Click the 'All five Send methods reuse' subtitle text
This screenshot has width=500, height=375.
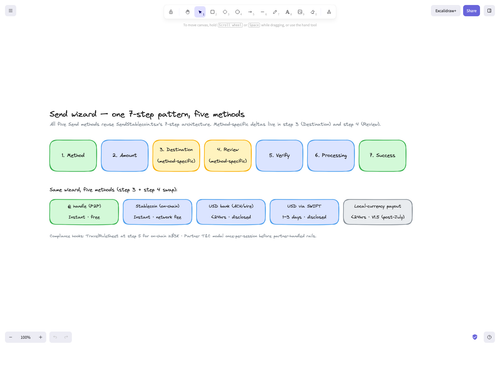point(215,124)
